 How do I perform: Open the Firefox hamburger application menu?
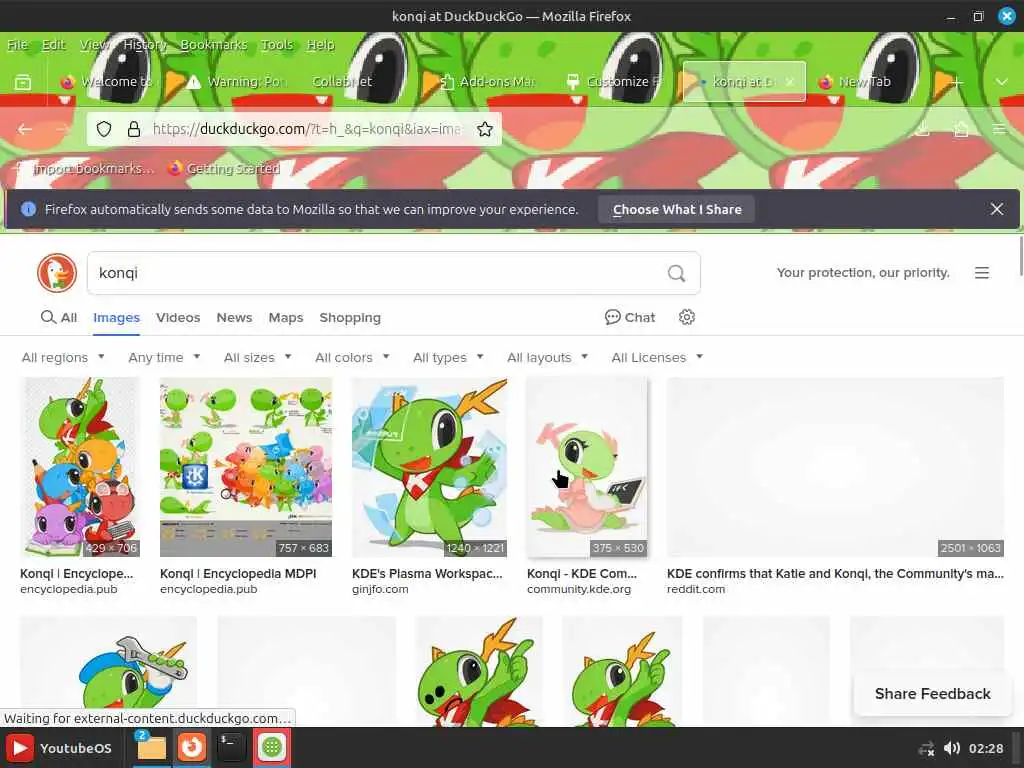[x=999, y=129]
